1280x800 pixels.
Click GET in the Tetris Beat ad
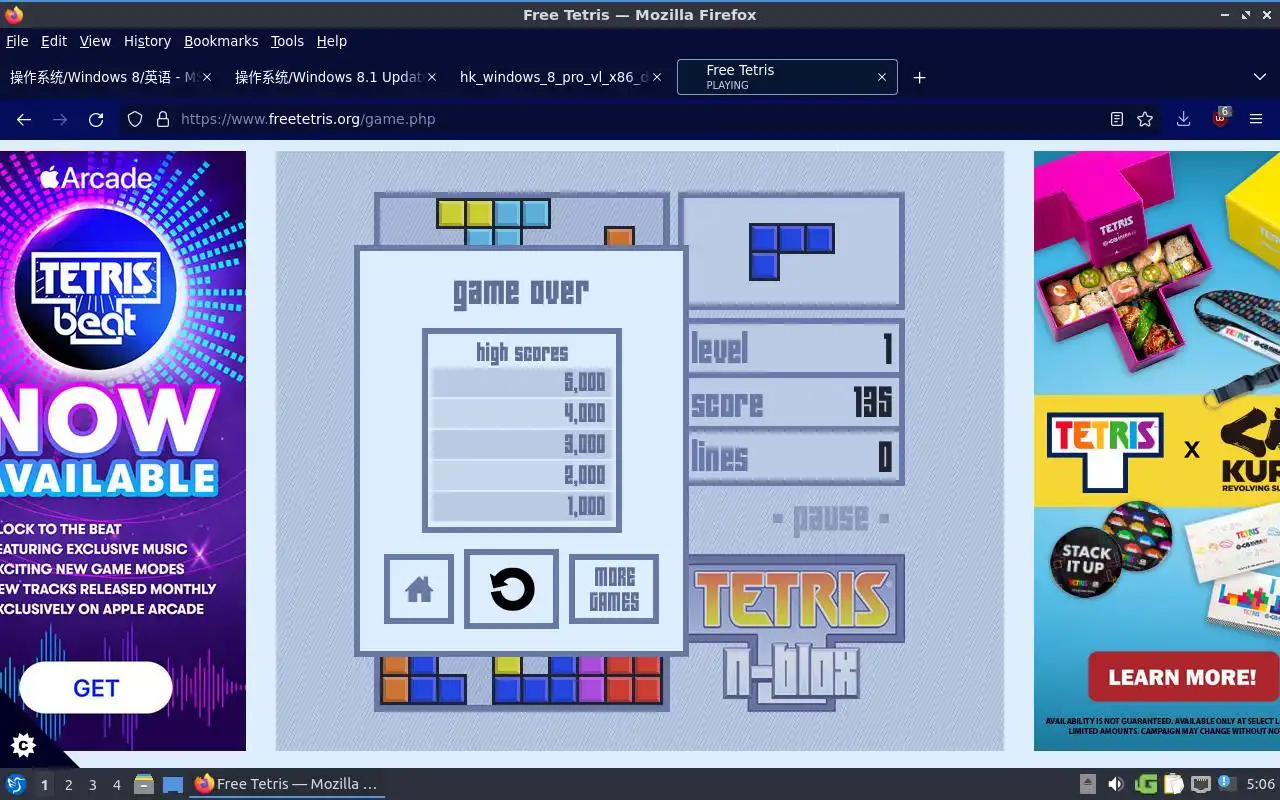pyautogui.click(x=96, y=688)
